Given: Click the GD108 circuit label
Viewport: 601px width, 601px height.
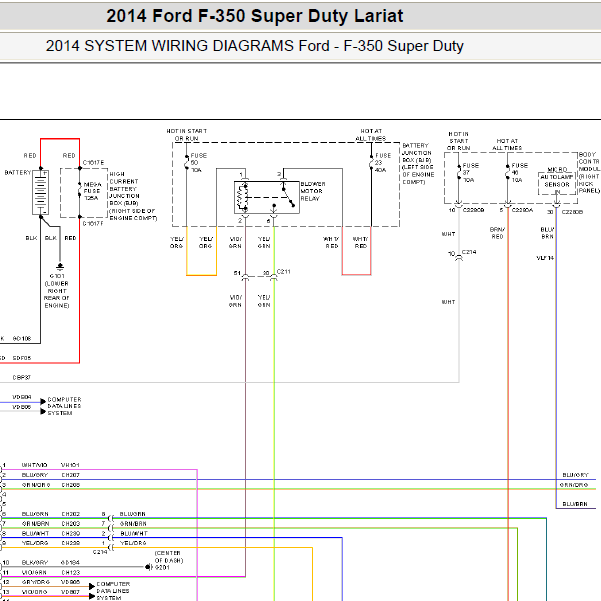Looking at the screenshot, I should pos(22,338).
